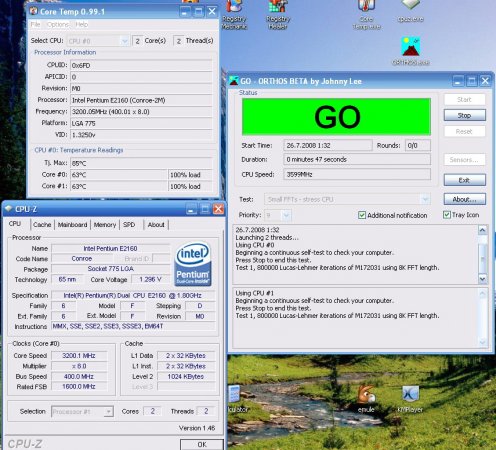Switch to the Cache tab in CPU-Z
Viewport: 496px width, 450px height.
point(42,225)
